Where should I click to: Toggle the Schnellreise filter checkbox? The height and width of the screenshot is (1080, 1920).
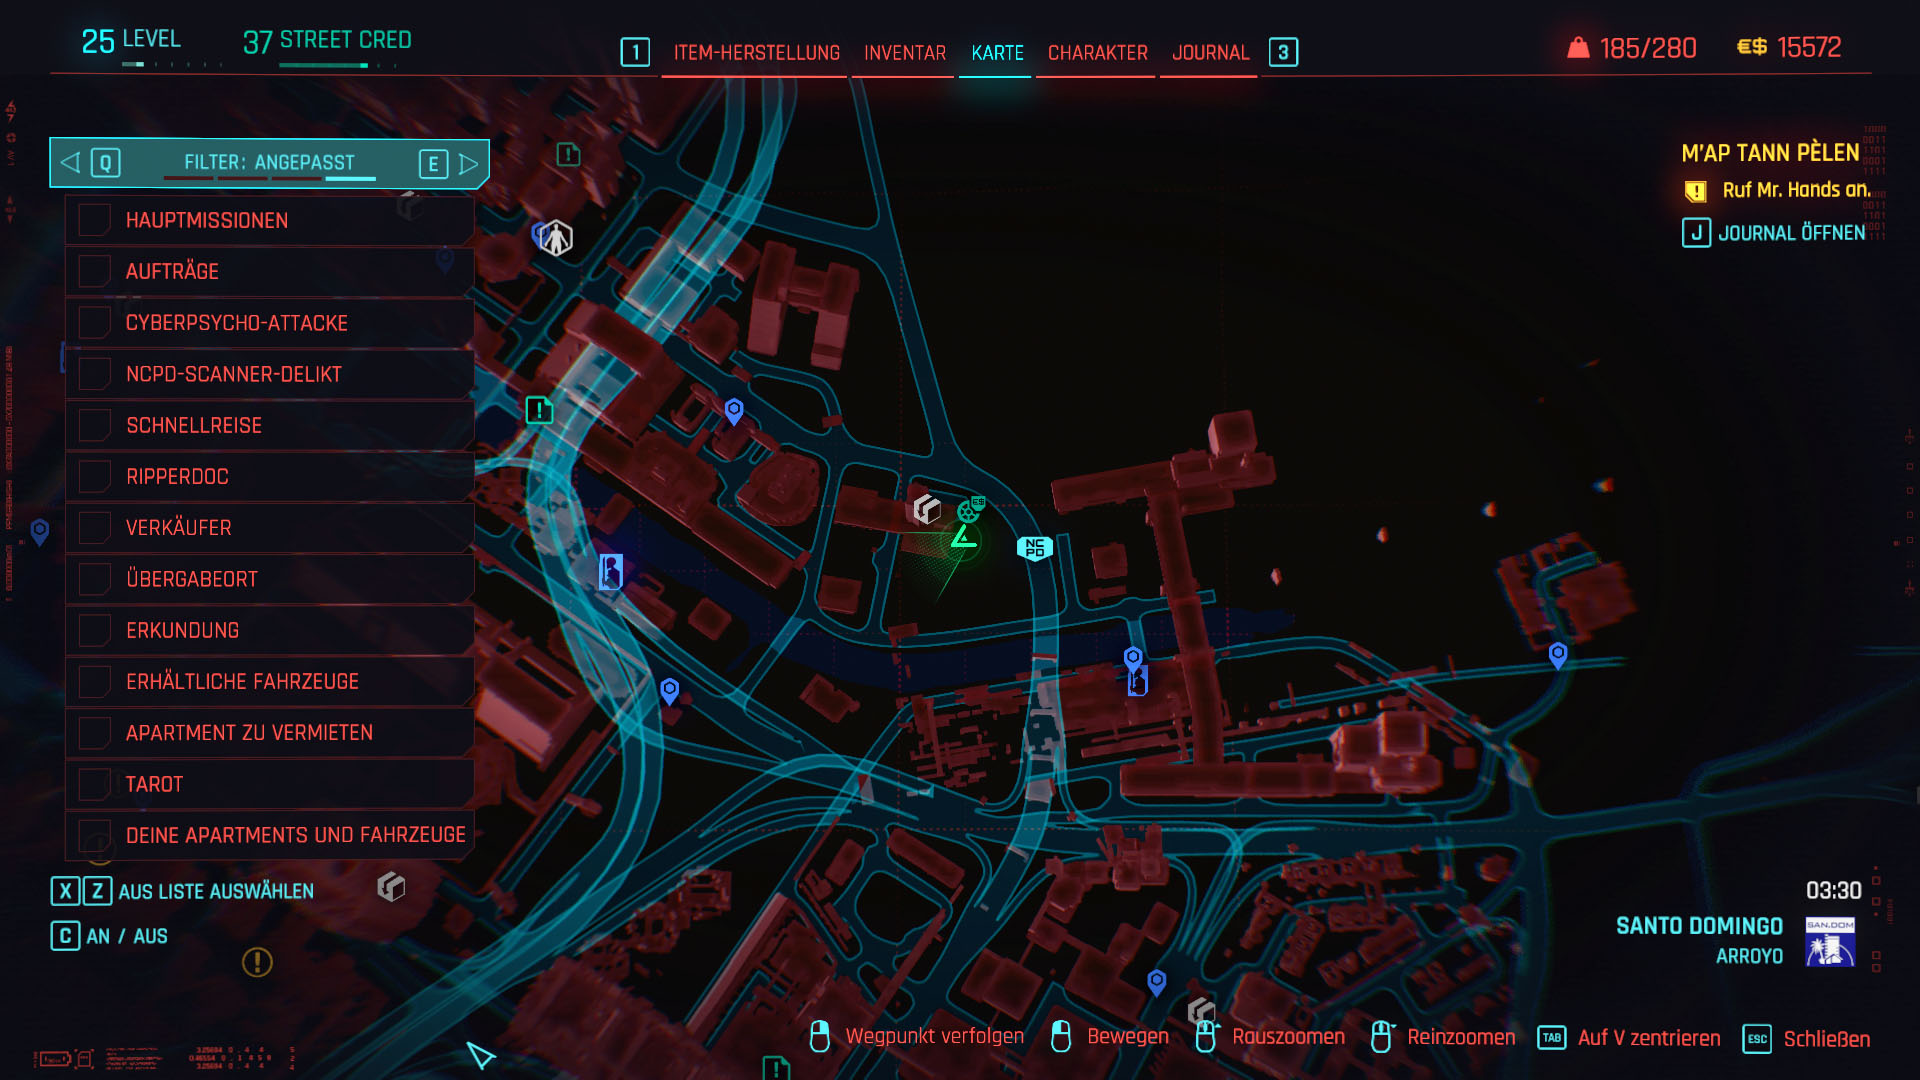point(94,425)
